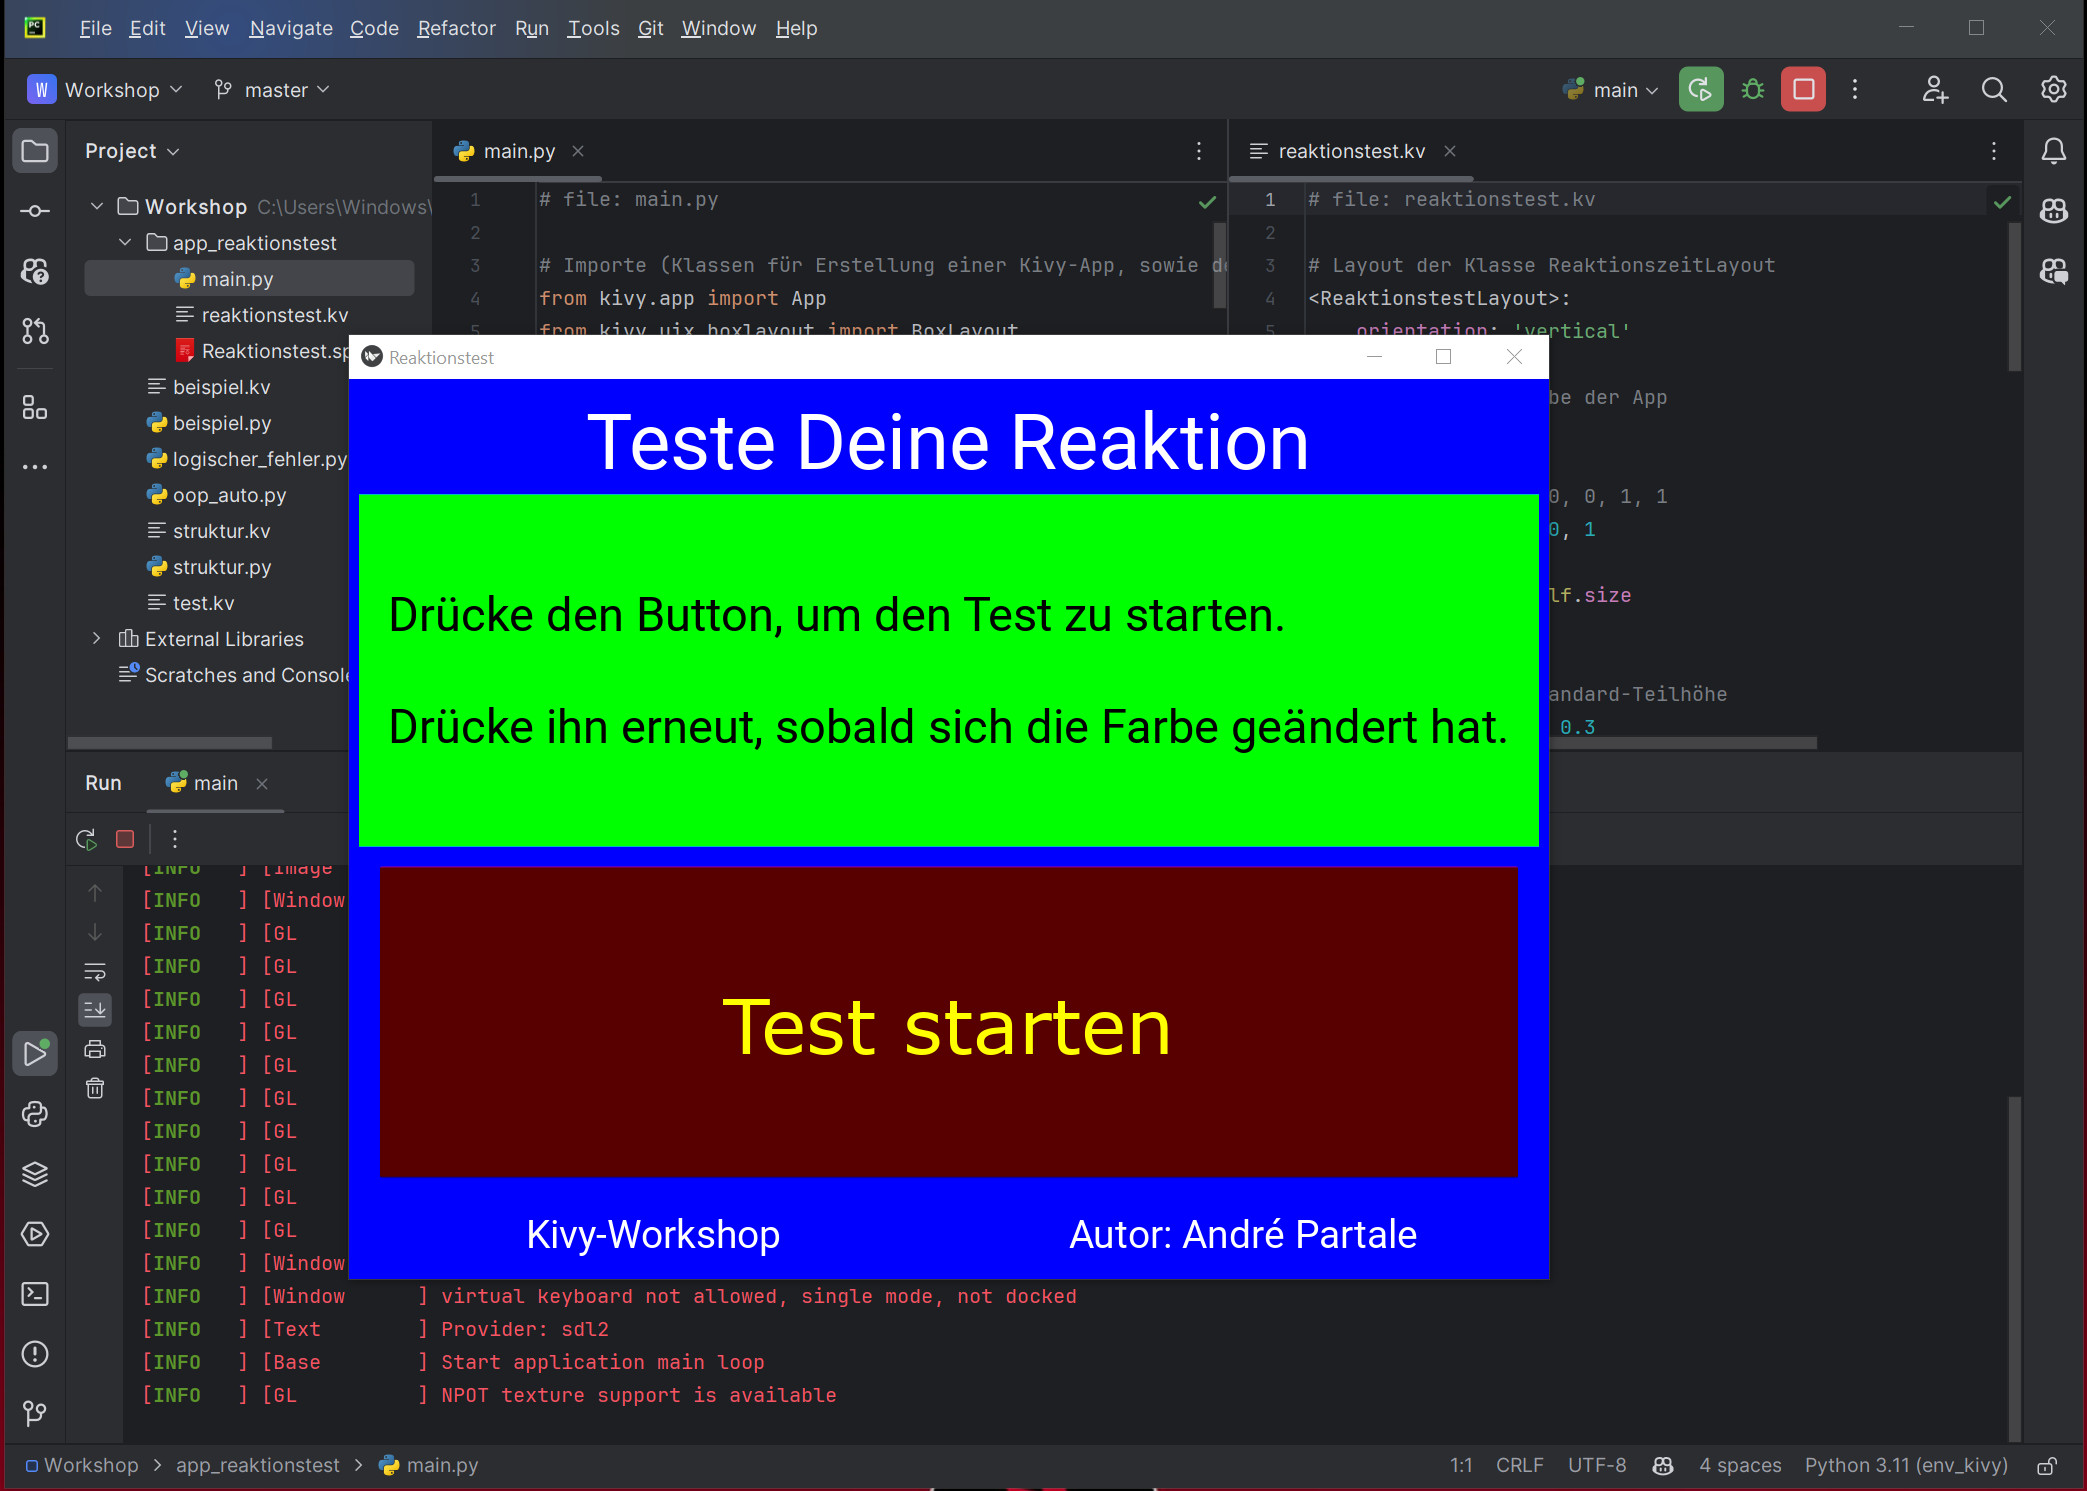Screen dimensions: 2087x1491
Task: Click the red Stop main button
Action: [x=1803, y=90]
